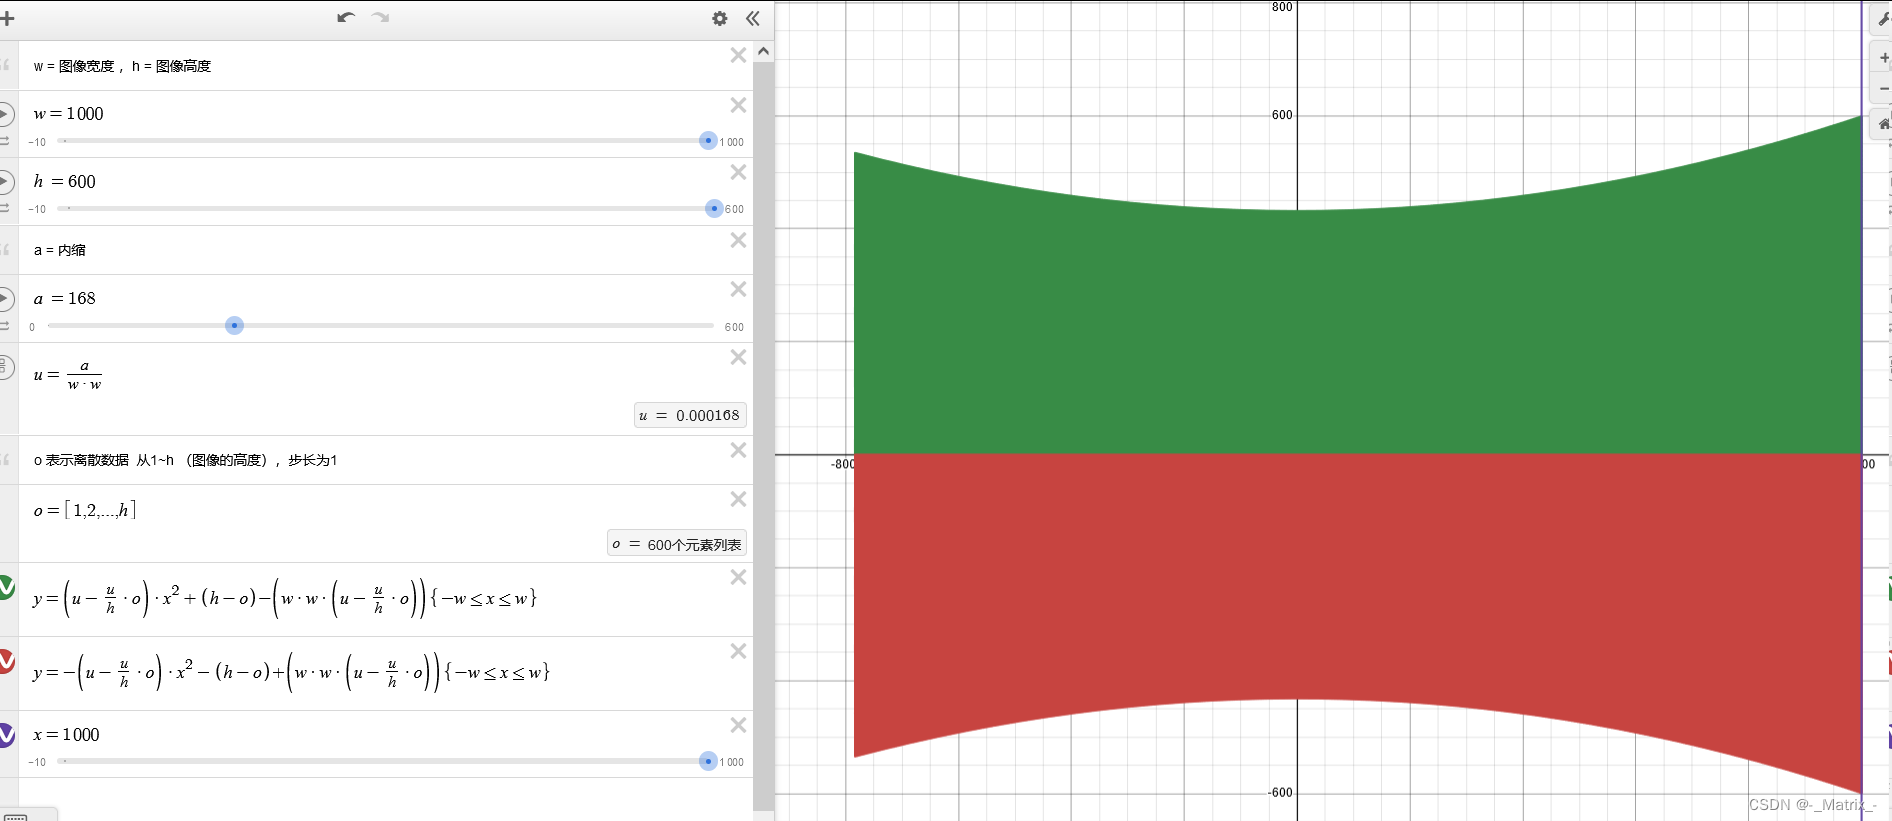This screenshot has height=821, width=1892.
Task: Delete the 'o 表示离散数据' note row
Action: pos(738,450)
